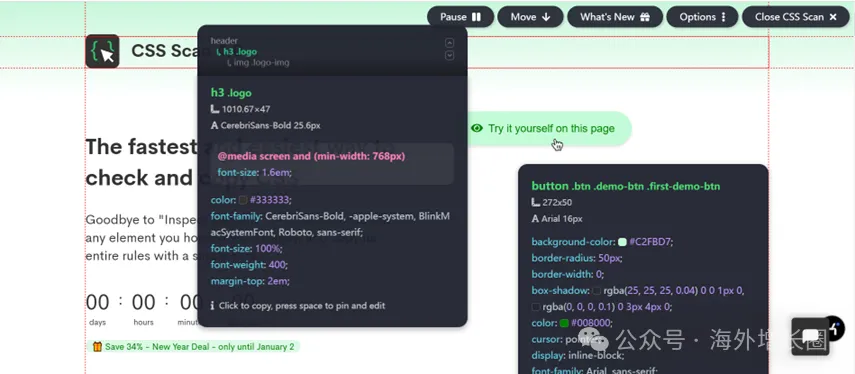Image resolution: width=855 pixels, height=374 pixels.
Task: Navigate down to child element arrow
Action: click(449, 56)
